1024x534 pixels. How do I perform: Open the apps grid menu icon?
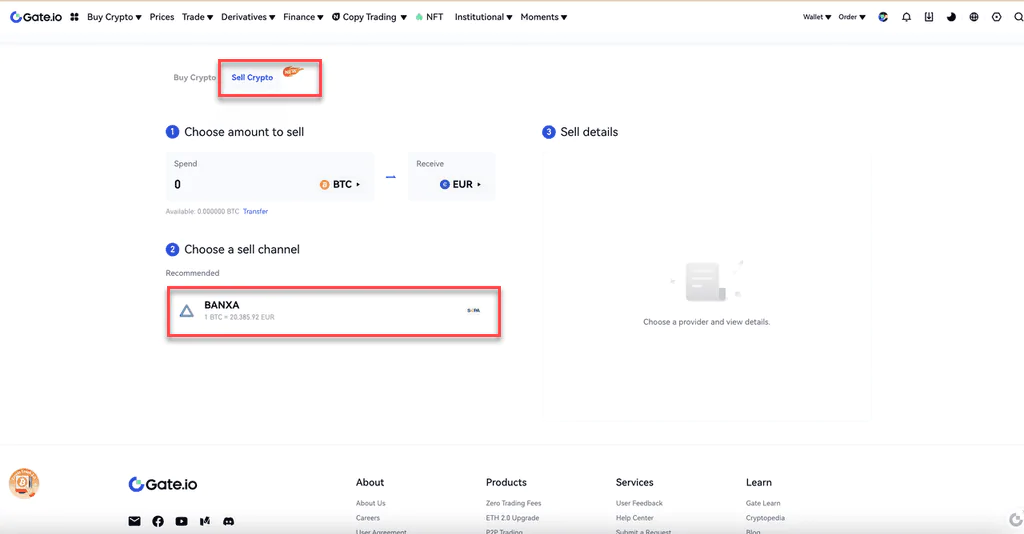[74, 17]
